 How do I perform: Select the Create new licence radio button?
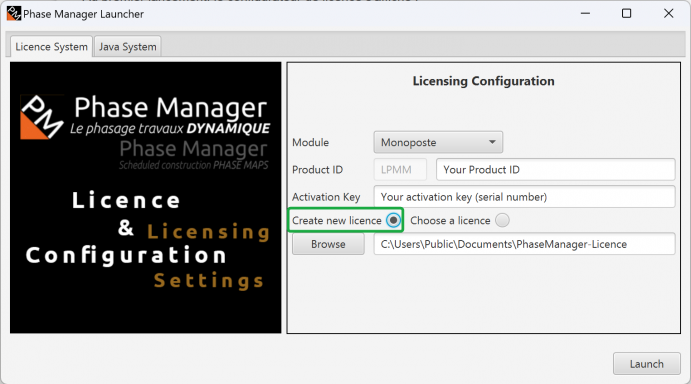[394, 220]
